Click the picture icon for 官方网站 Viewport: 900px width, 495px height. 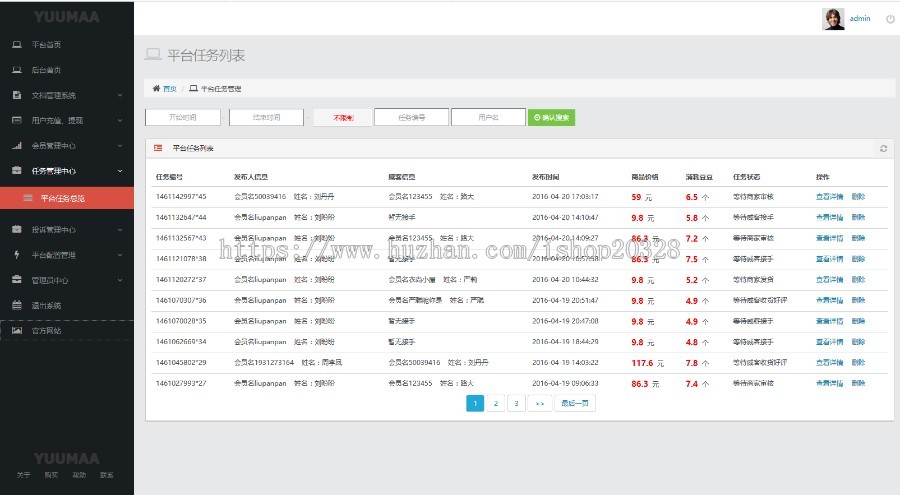[x=17, y=330]
